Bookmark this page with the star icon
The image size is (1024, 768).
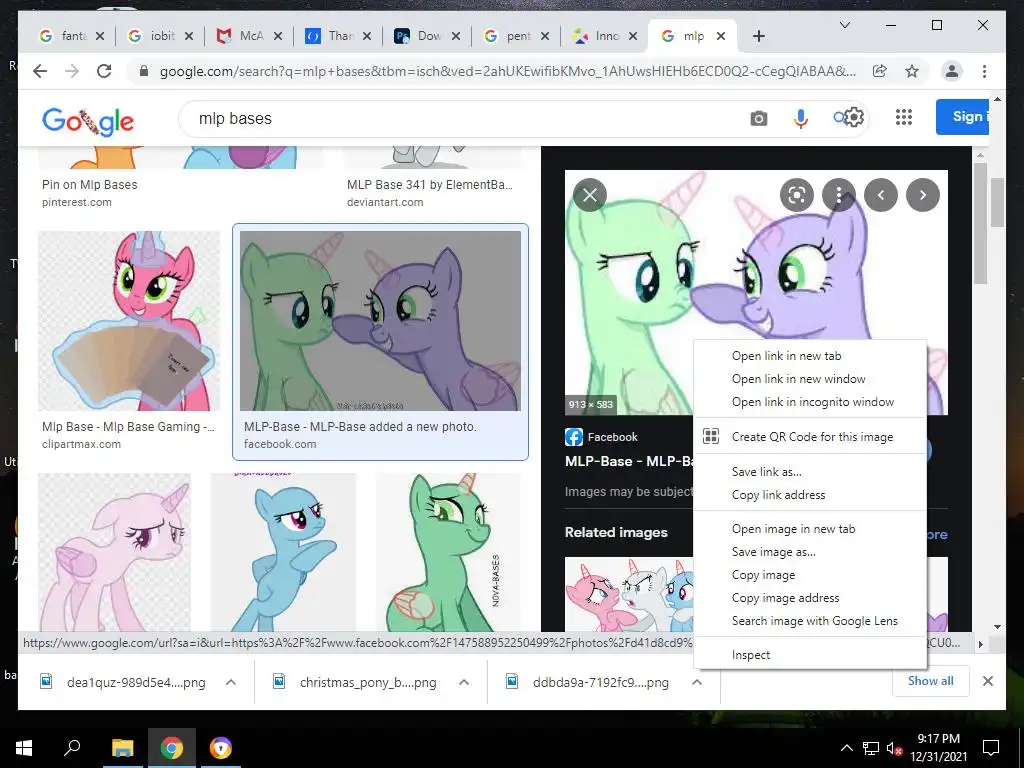coord(912,71)
